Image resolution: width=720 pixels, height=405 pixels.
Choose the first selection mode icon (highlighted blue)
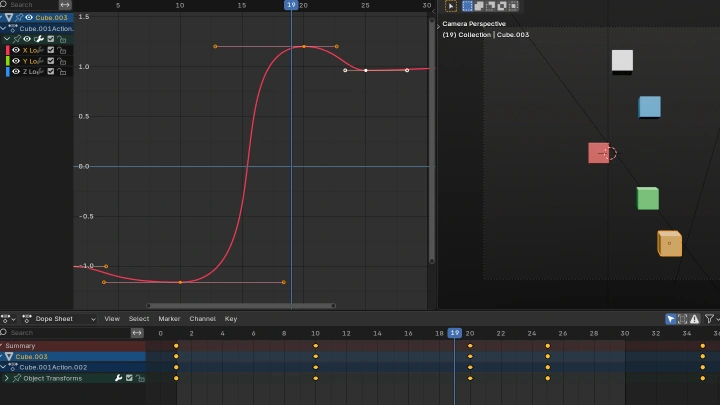tap(467, 6)
